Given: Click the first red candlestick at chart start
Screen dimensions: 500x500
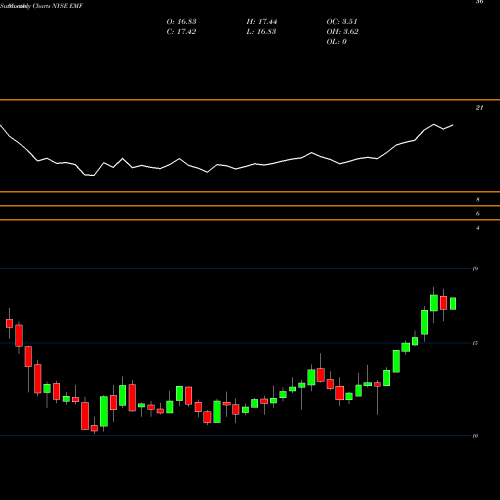Looking at the screenshot, I should (x=9, y=323).
